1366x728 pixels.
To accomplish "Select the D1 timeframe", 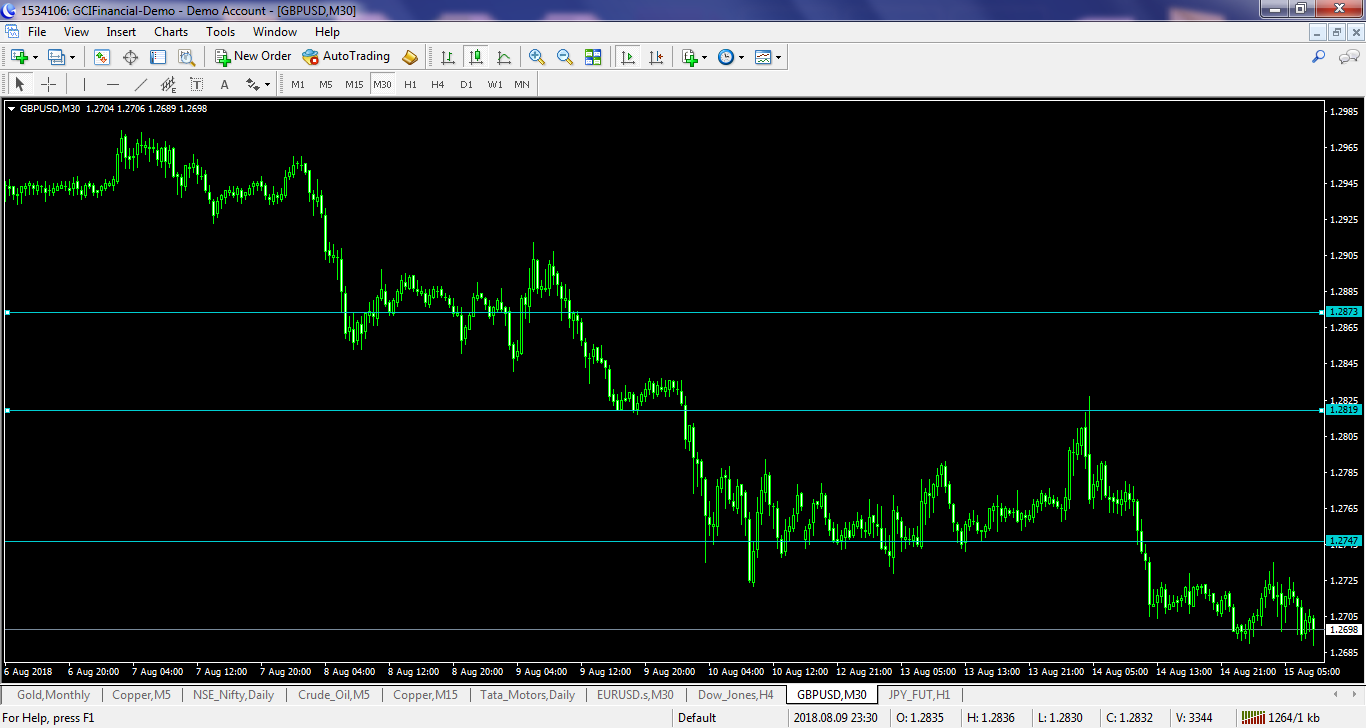I will [x=466, y=85].
